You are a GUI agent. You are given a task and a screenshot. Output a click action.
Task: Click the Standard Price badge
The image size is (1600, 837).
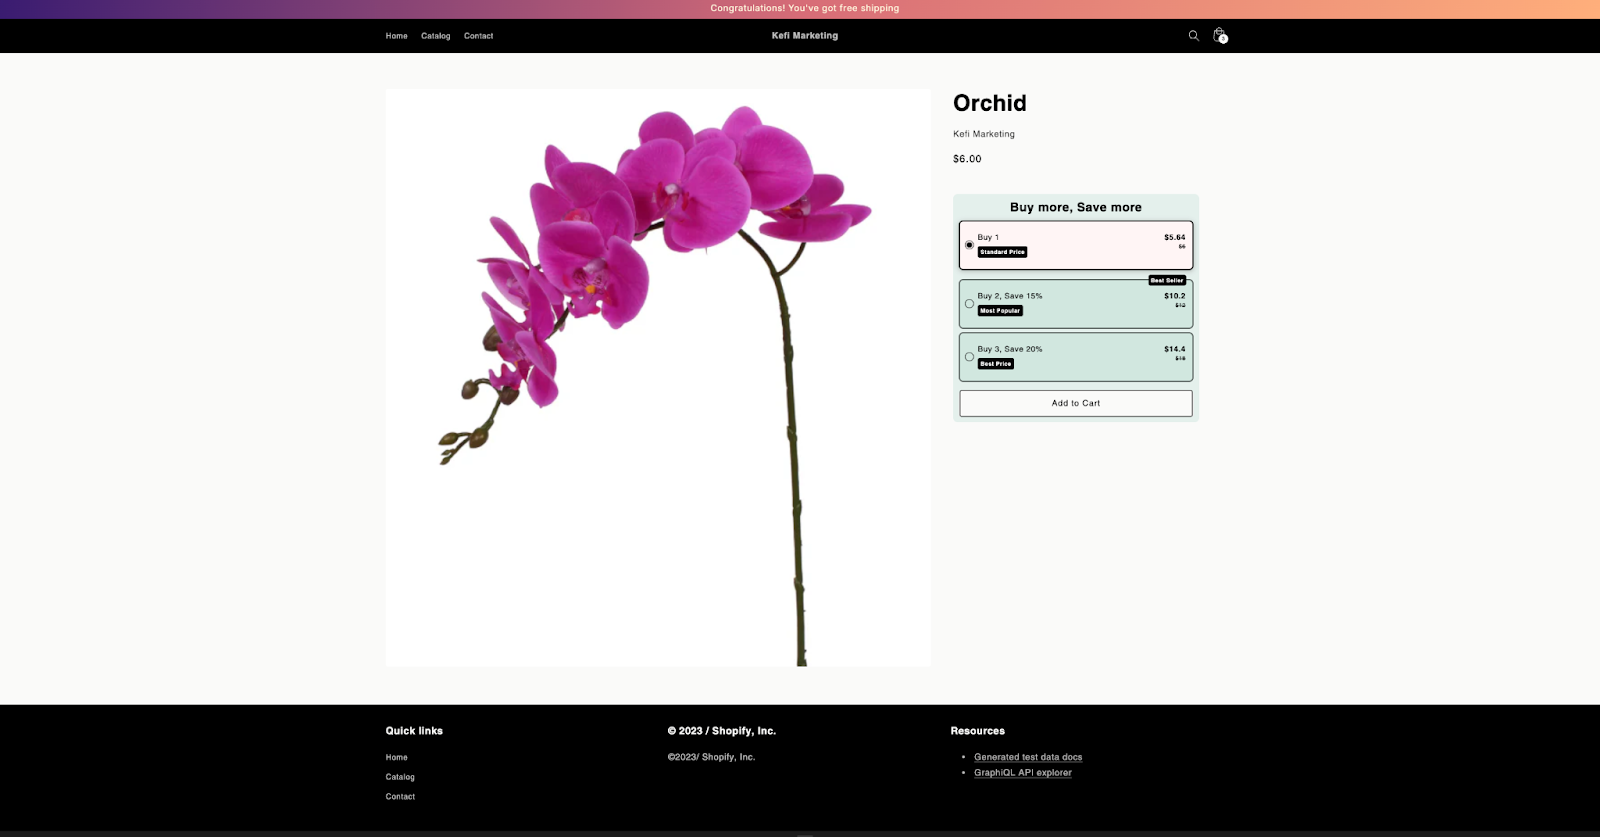click(1002, 252)
